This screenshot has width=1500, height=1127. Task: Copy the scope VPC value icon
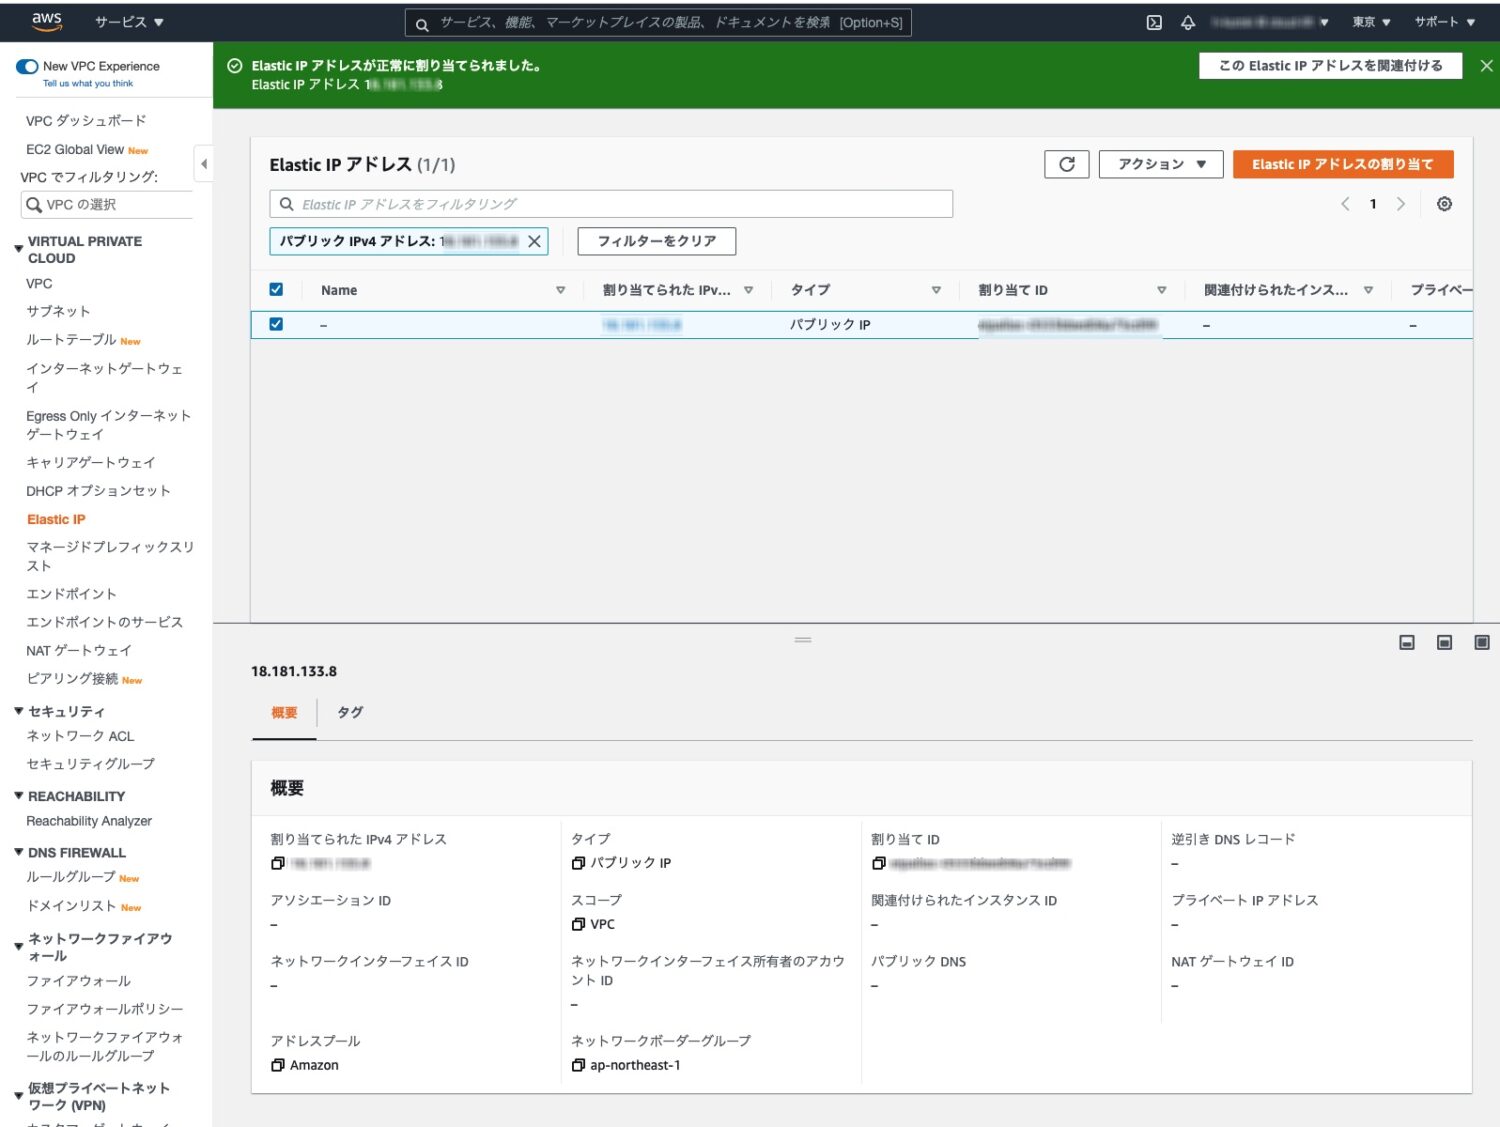click(x=578, y=924)
